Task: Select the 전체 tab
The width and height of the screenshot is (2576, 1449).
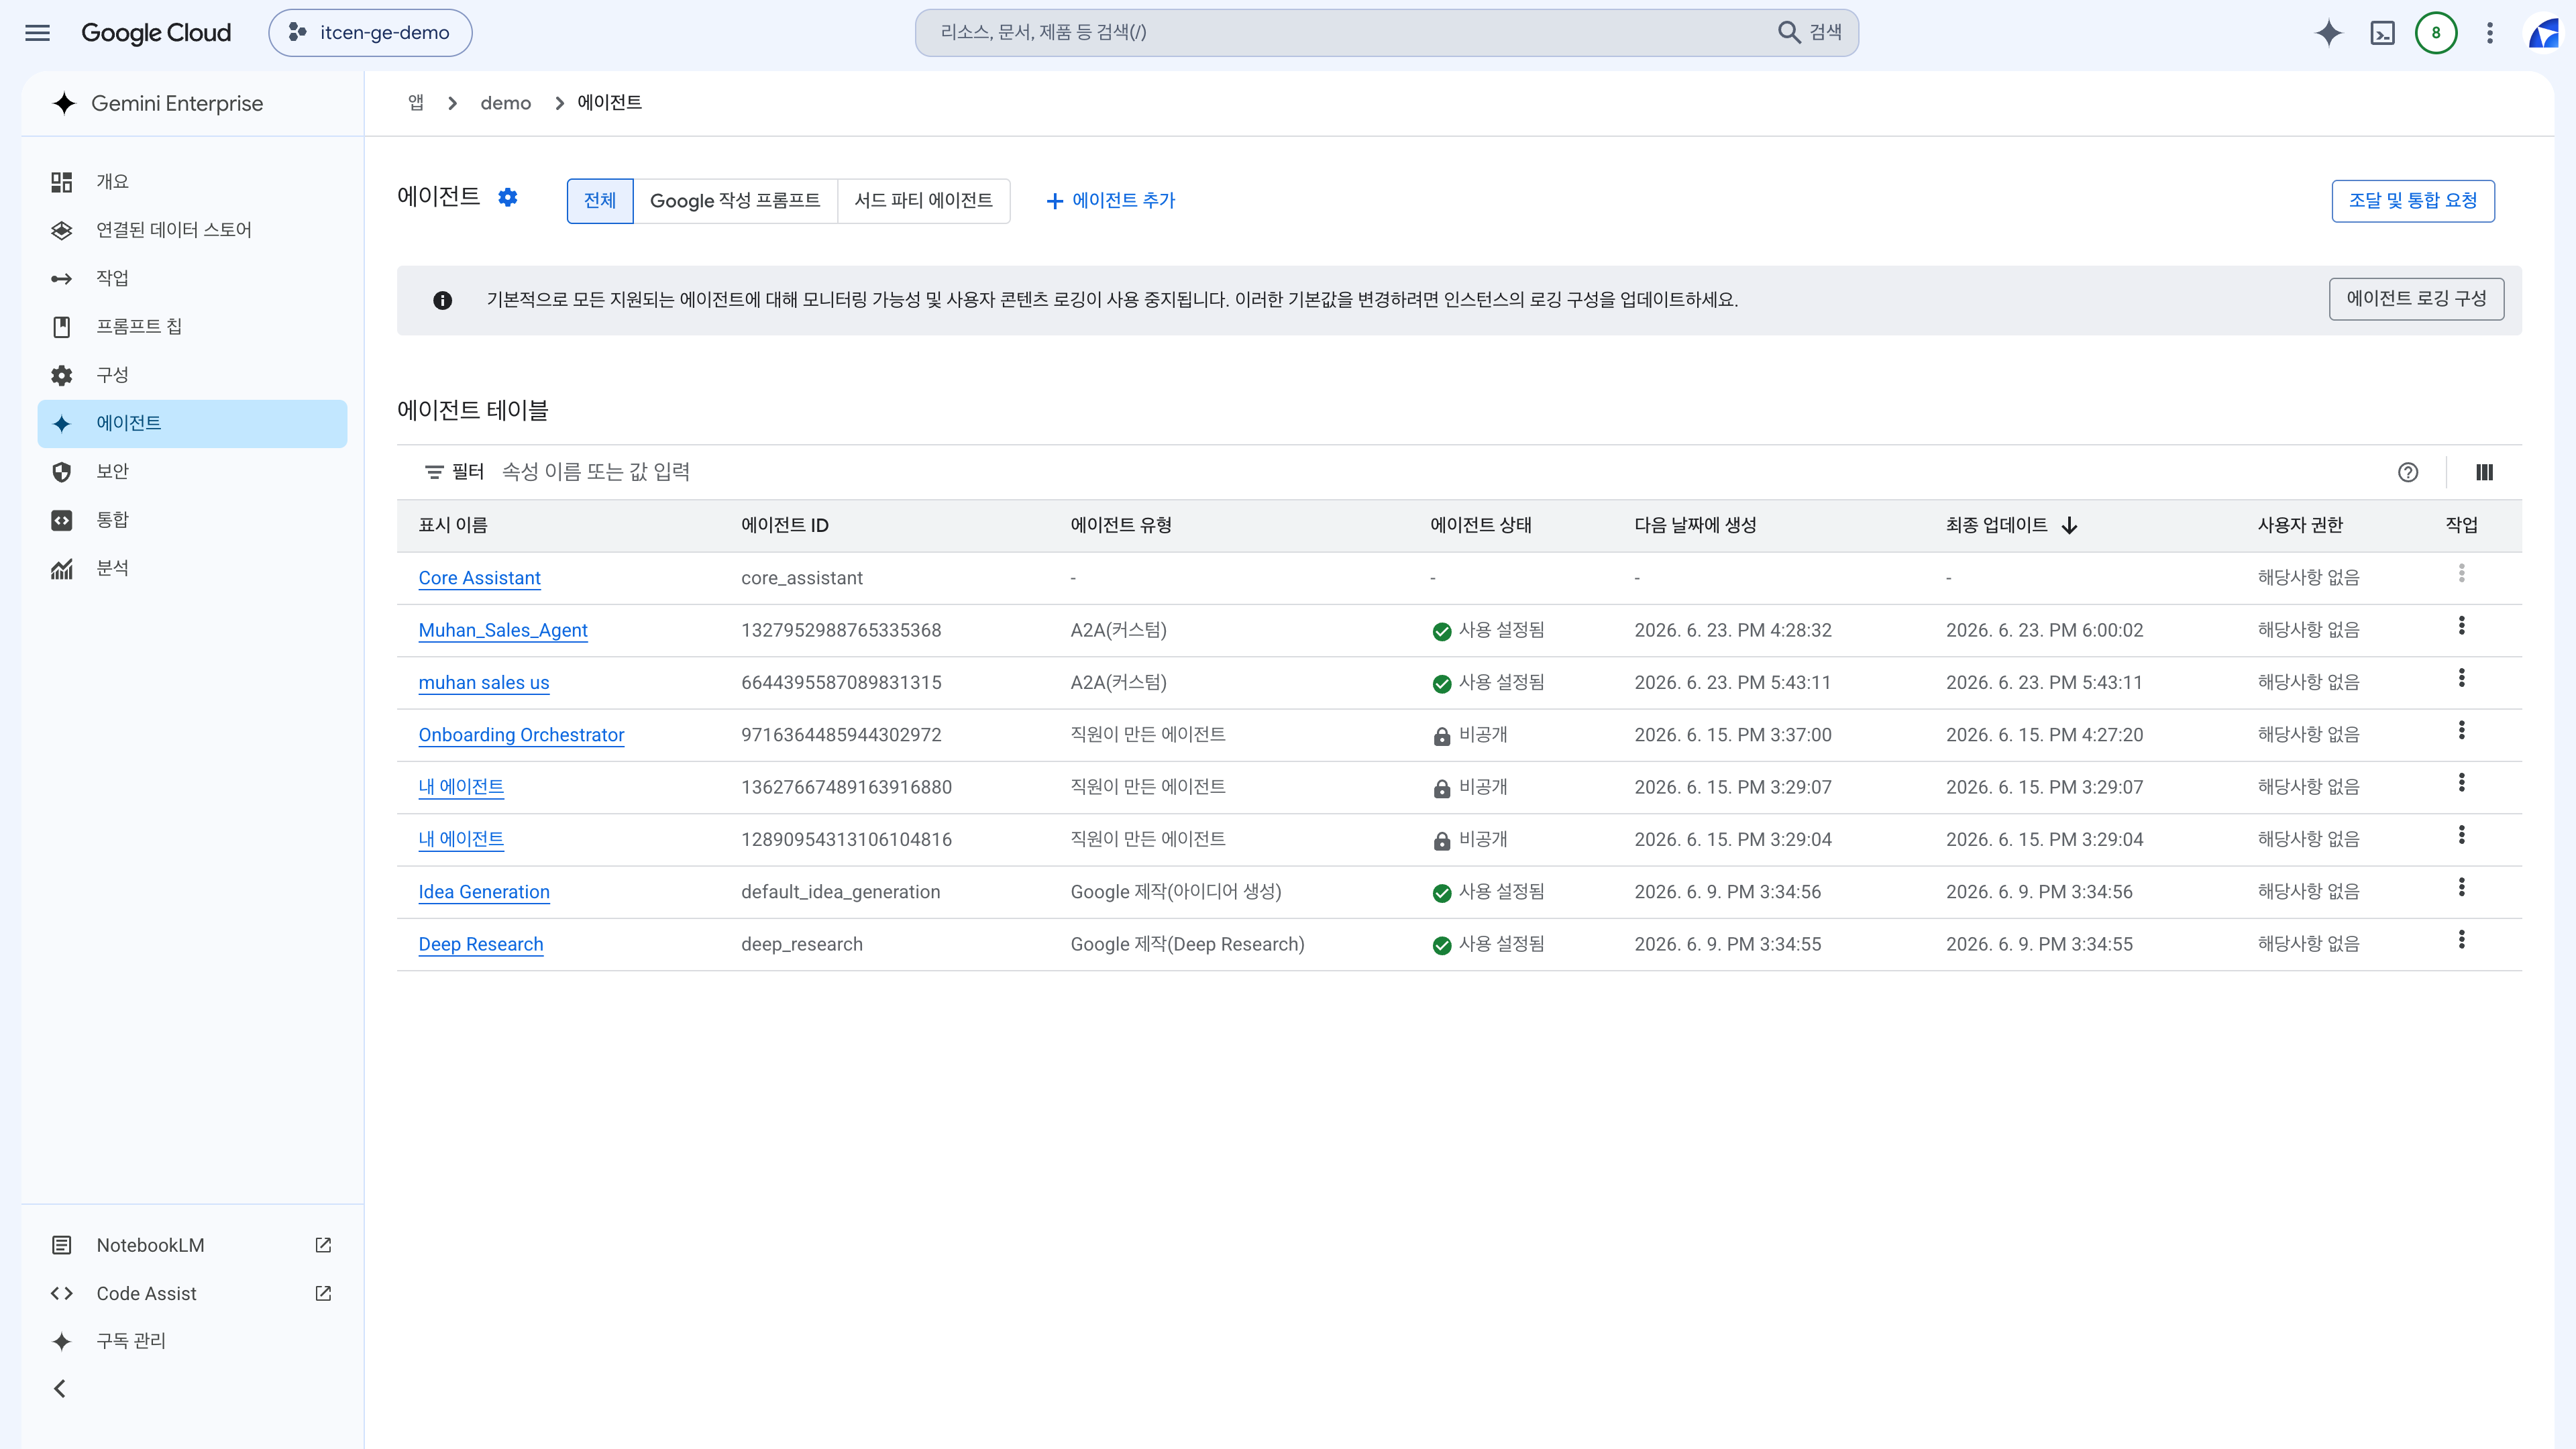Action: pos(600,200)
